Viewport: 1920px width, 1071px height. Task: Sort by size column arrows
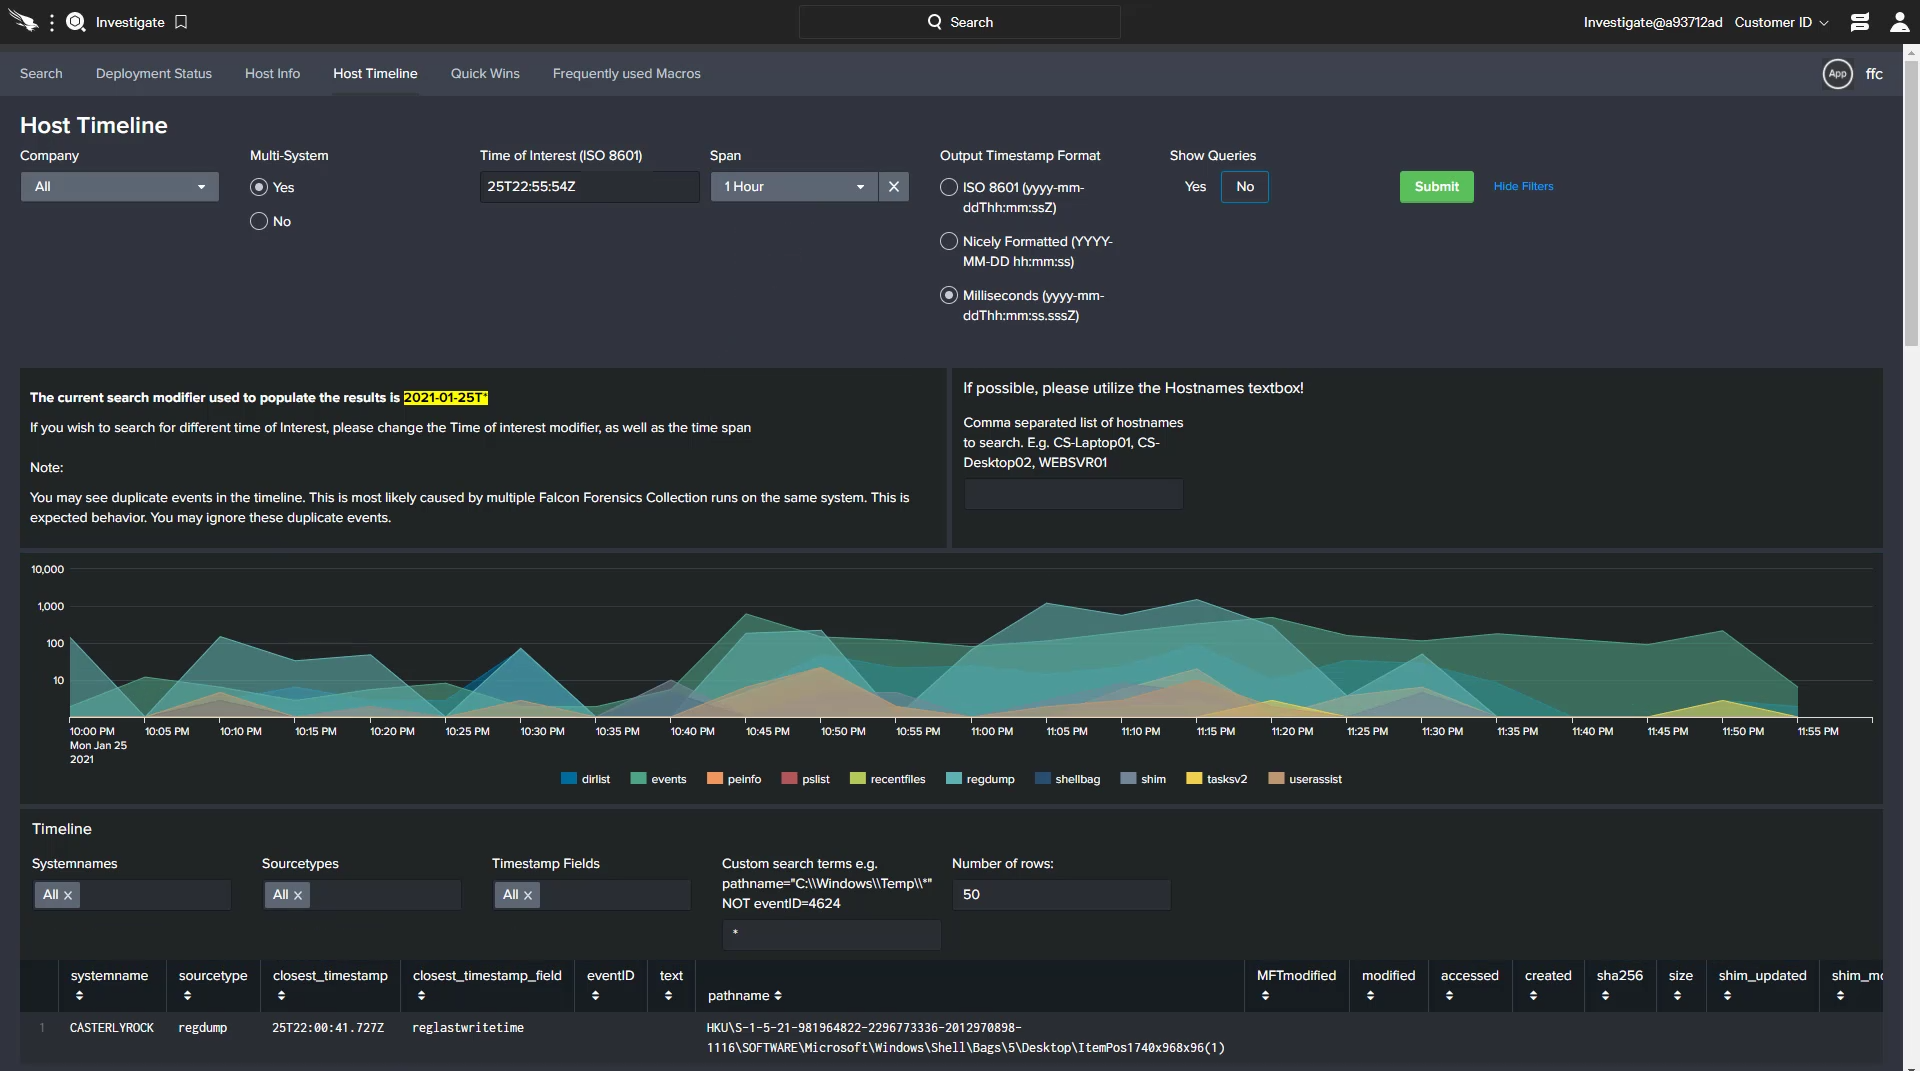tap(1678, 996)
